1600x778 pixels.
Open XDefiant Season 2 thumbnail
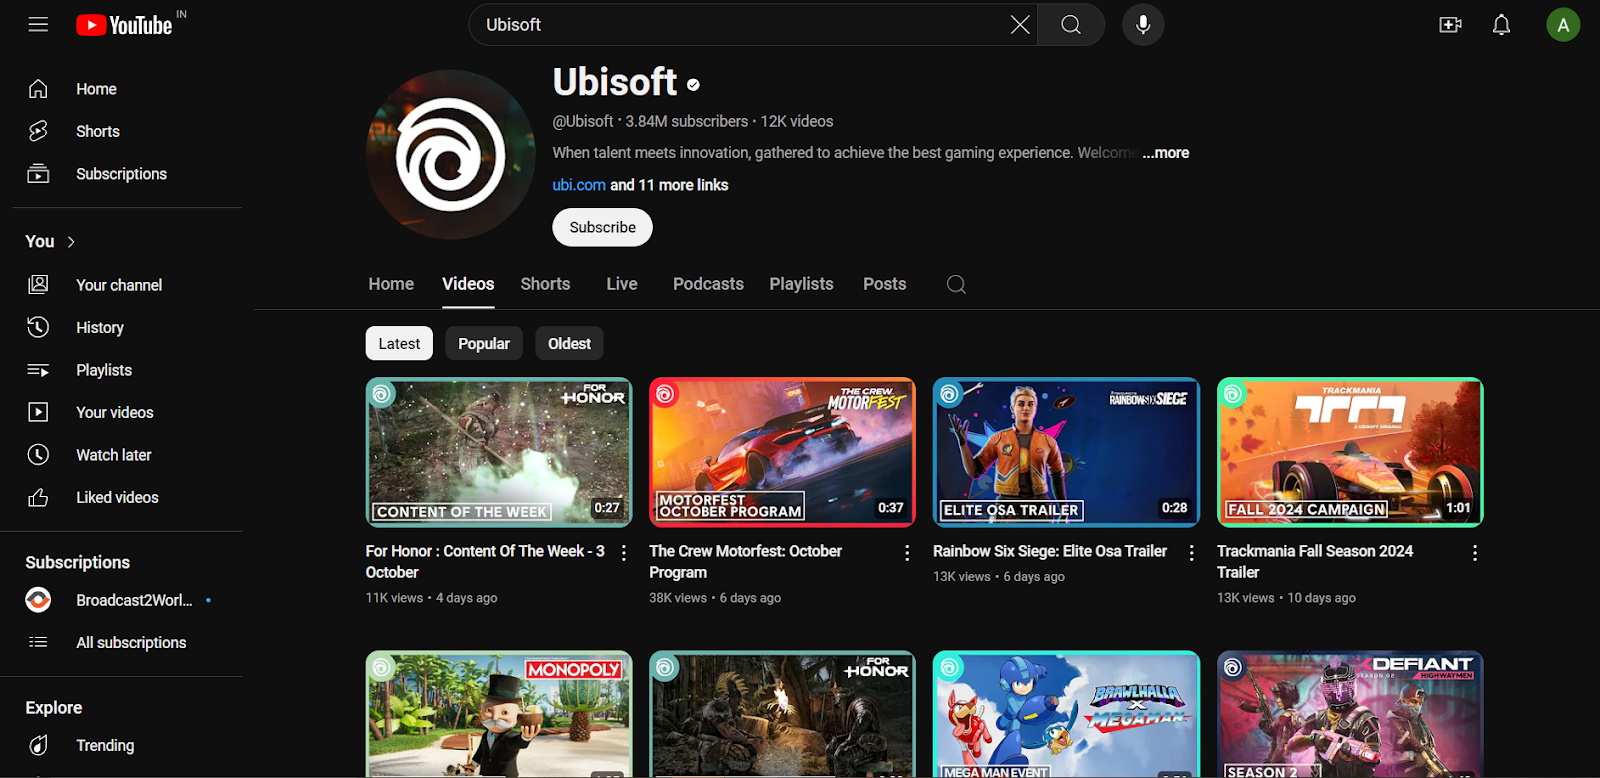(x=1350, y=714)
